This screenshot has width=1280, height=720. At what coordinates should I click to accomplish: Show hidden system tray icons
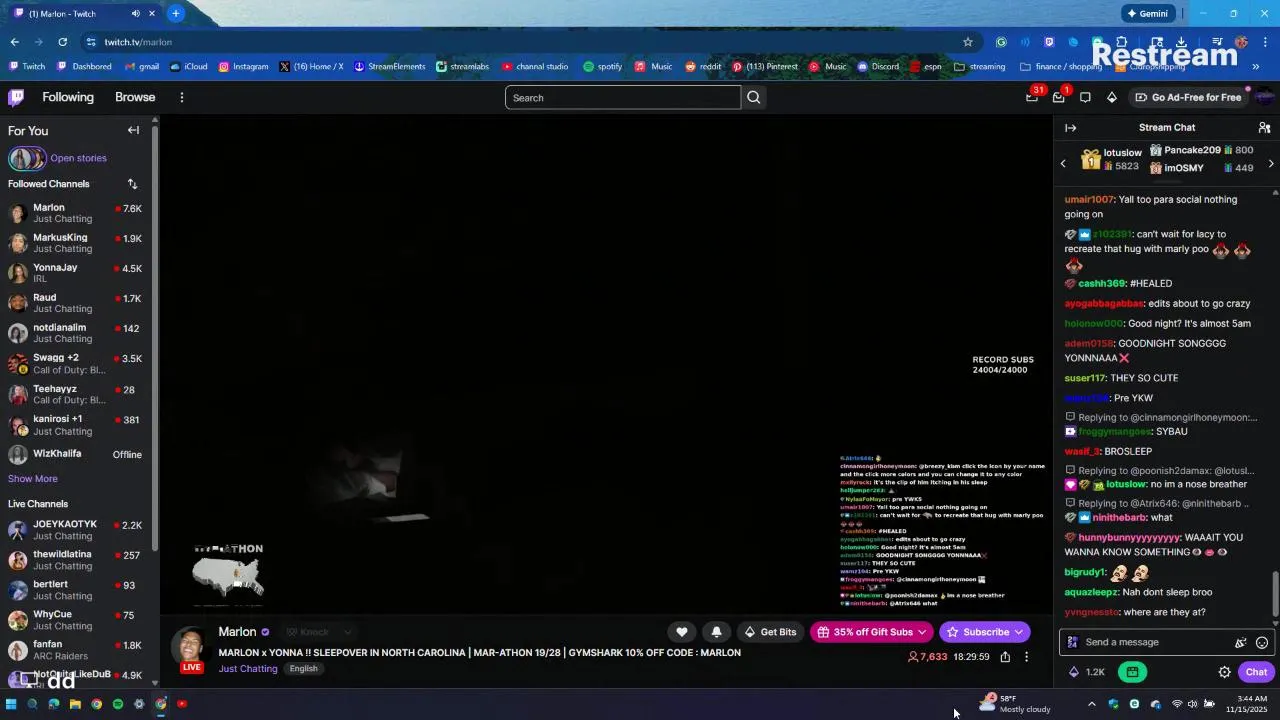(1091, 704)
